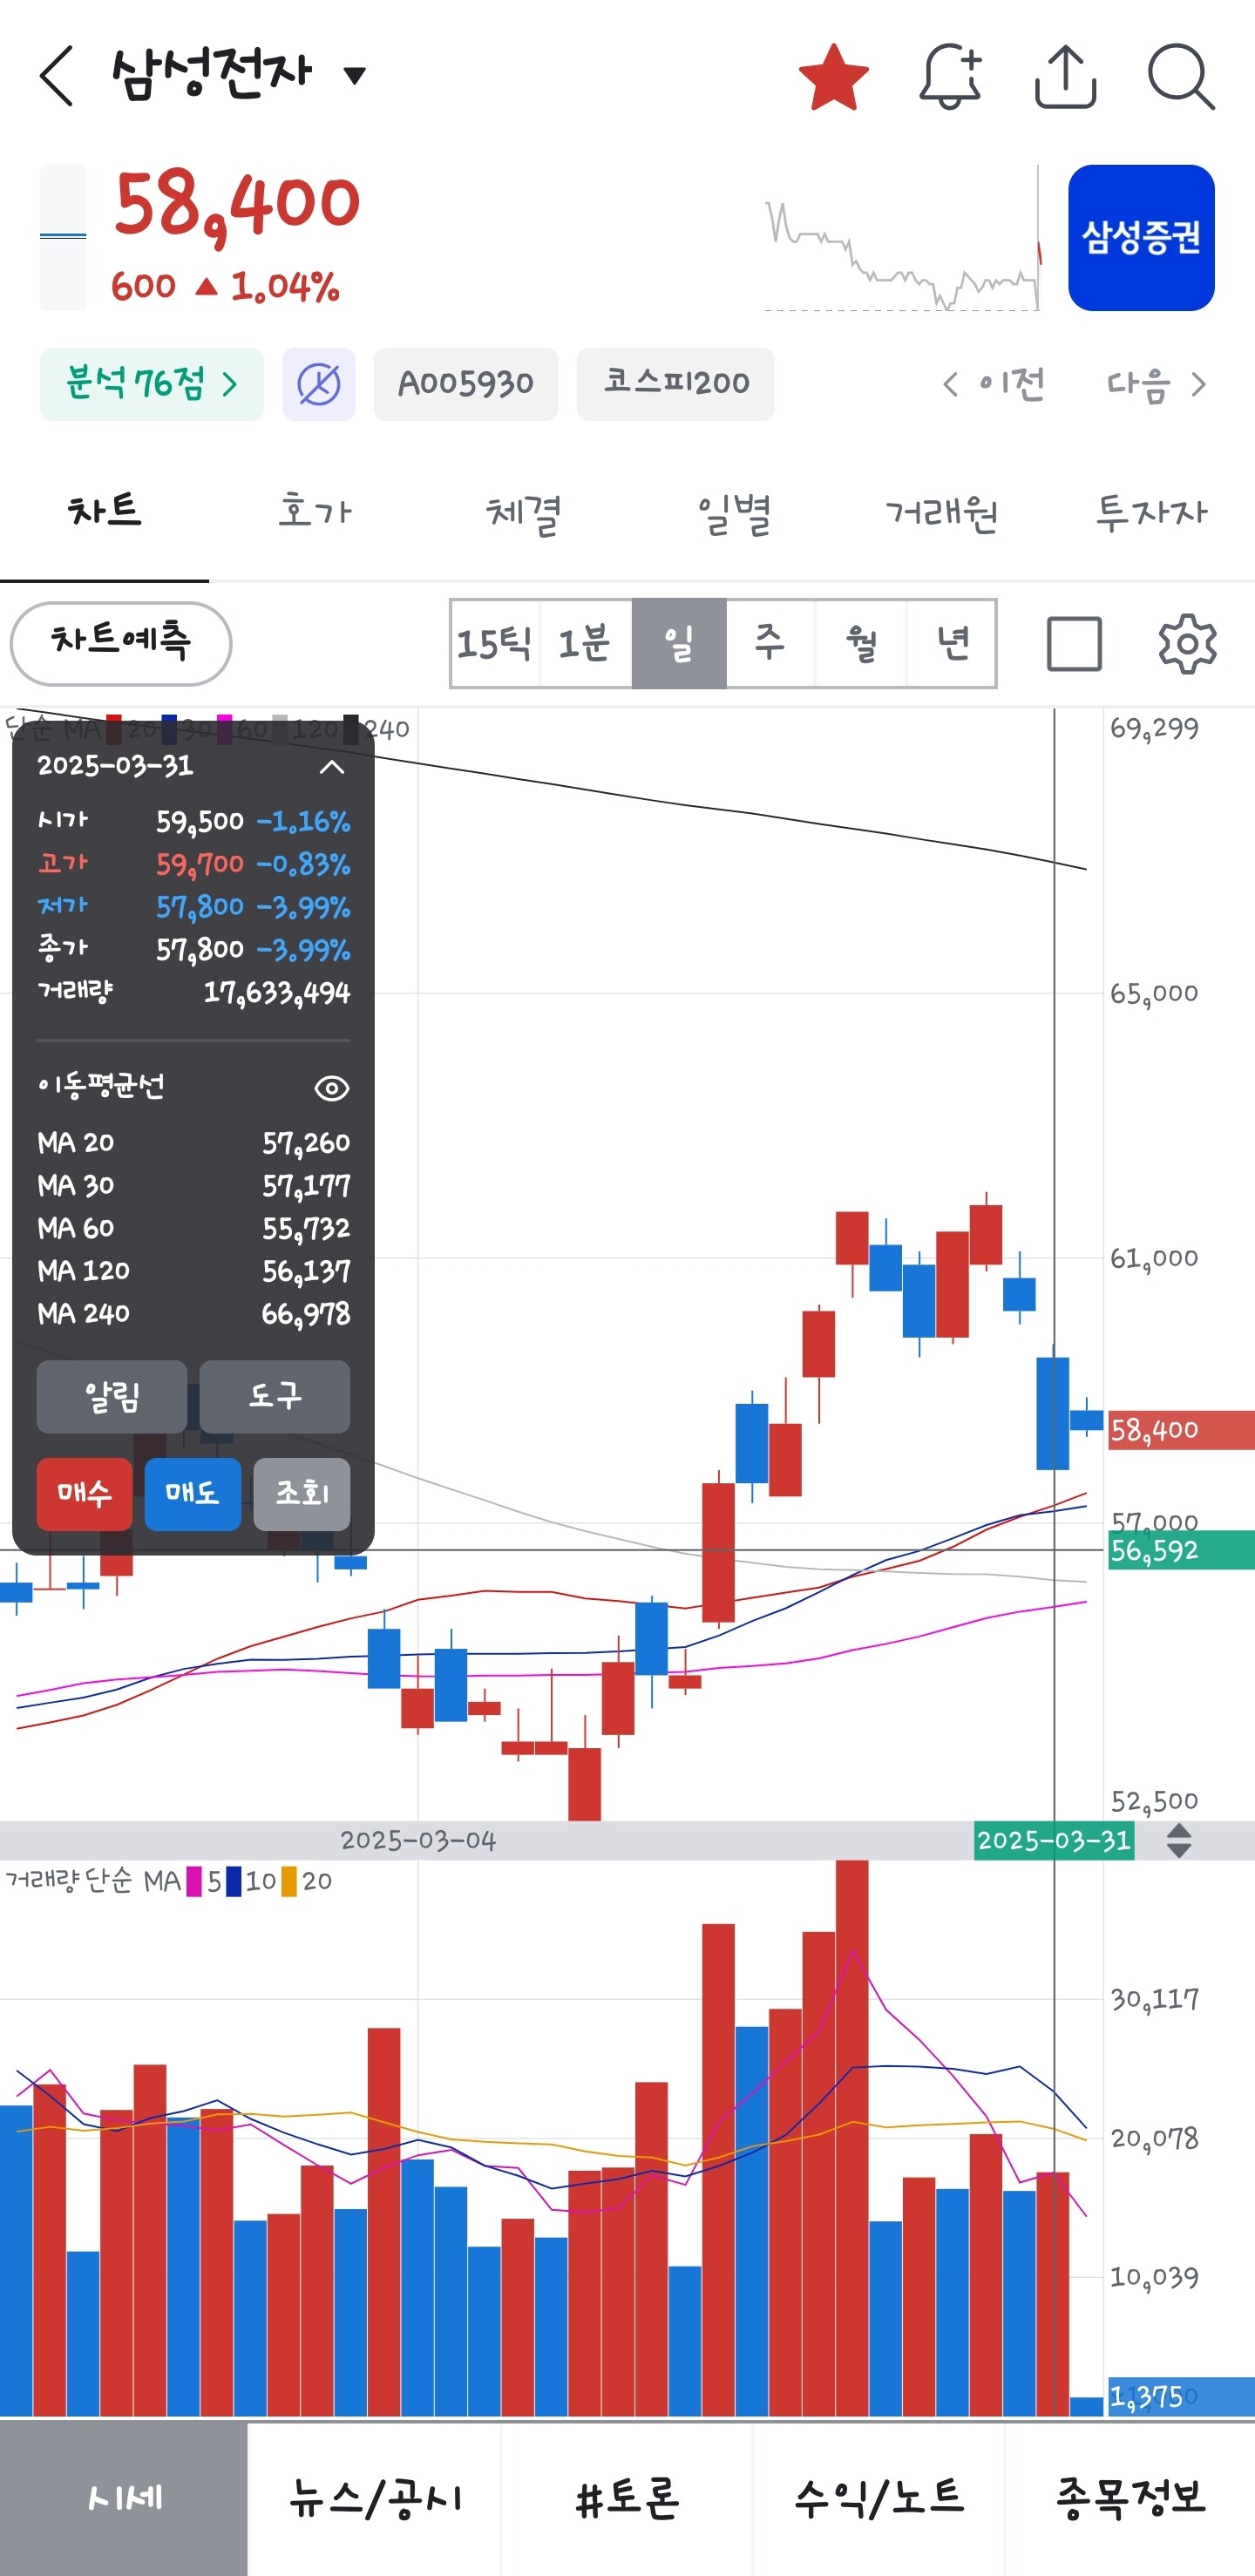Expand chart to fullscreen square icon
This screenshot has width=1255, height=2576.
point(1074,644)
